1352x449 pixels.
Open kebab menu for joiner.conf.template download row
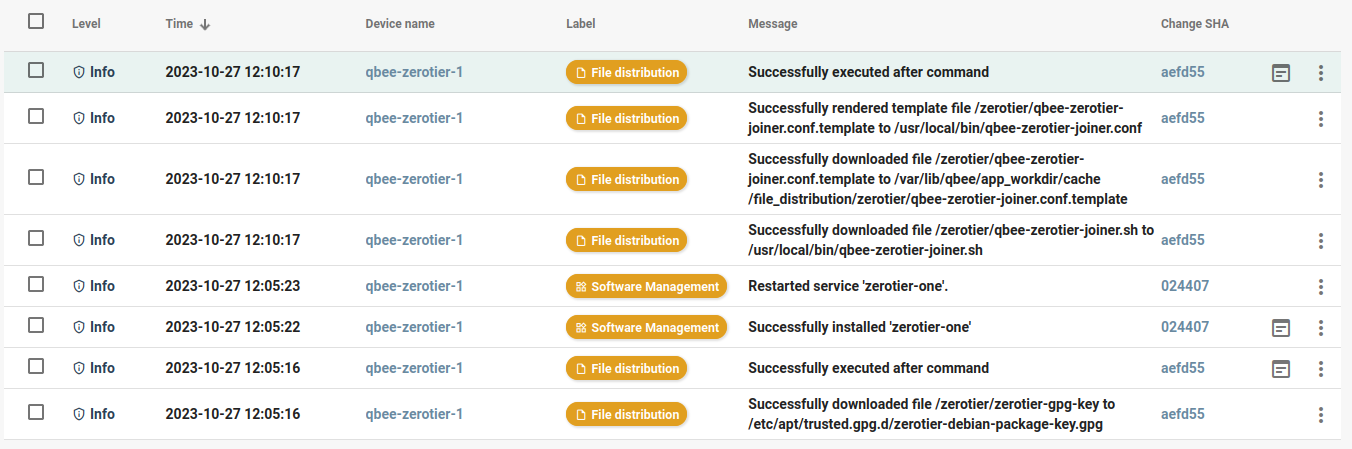coord(1321,179)
